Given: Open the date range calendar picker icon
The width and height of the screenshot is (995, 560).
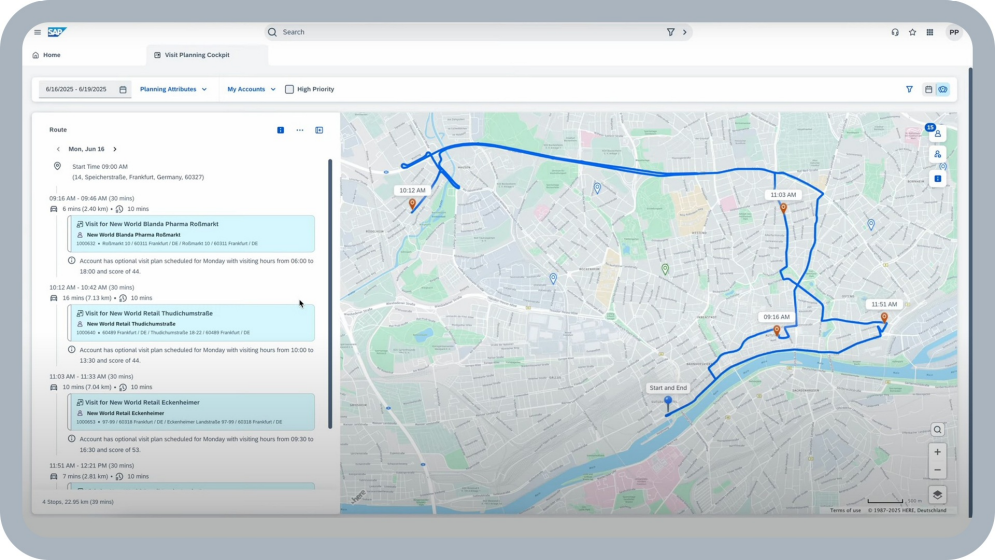Looking at the screenshot, I should pos(123,90).
